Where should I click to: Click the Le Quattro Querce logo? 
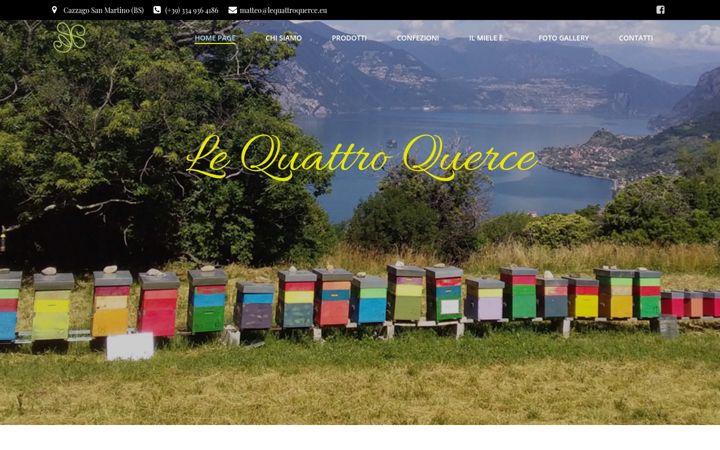[x=69, y=37]
